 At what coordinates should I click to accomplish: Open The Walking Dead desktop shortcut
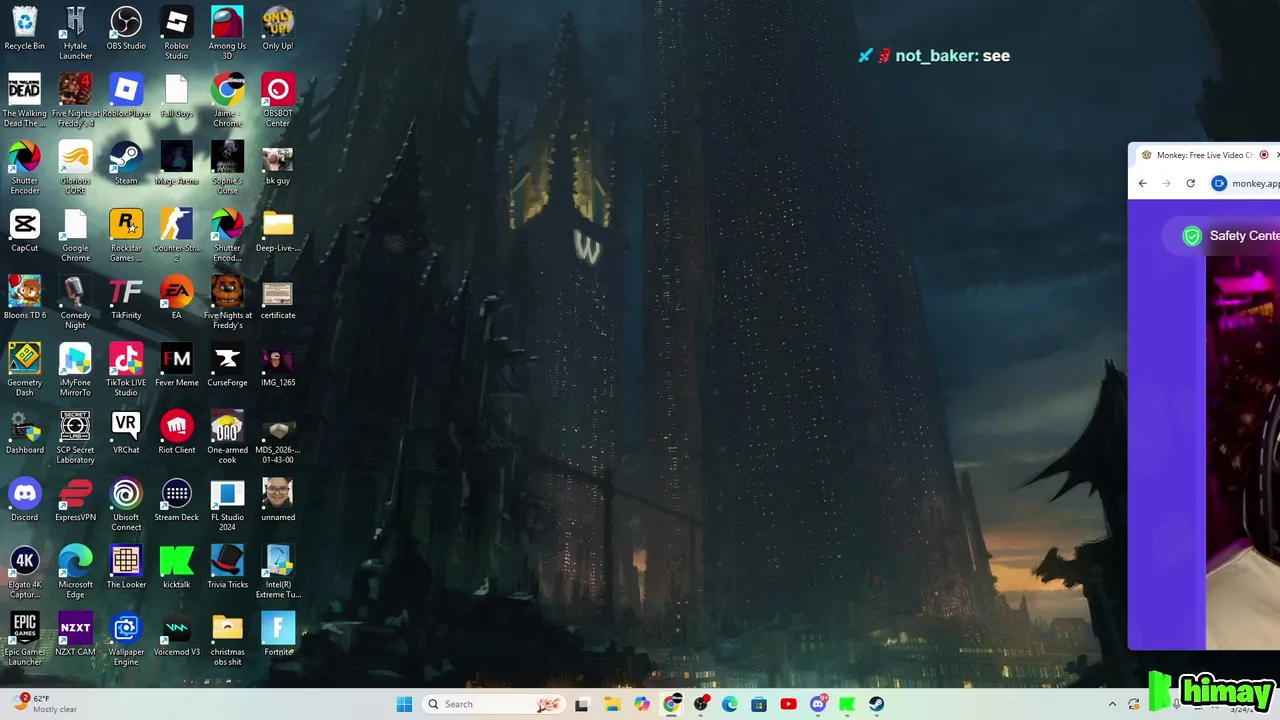(25, 100)
